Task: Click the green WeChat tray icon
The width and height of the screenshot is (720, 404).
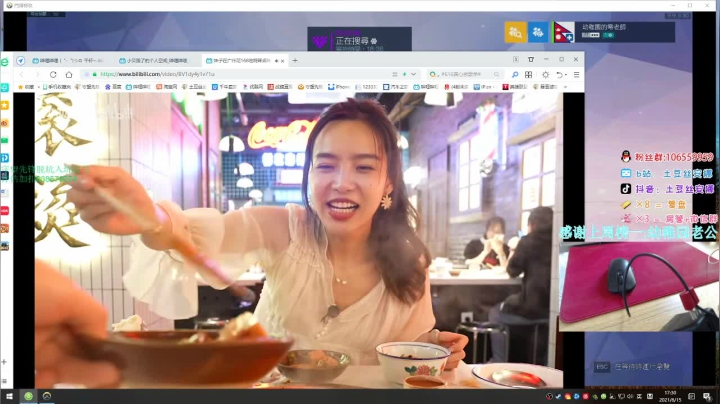Action: [x=603, y=396]
